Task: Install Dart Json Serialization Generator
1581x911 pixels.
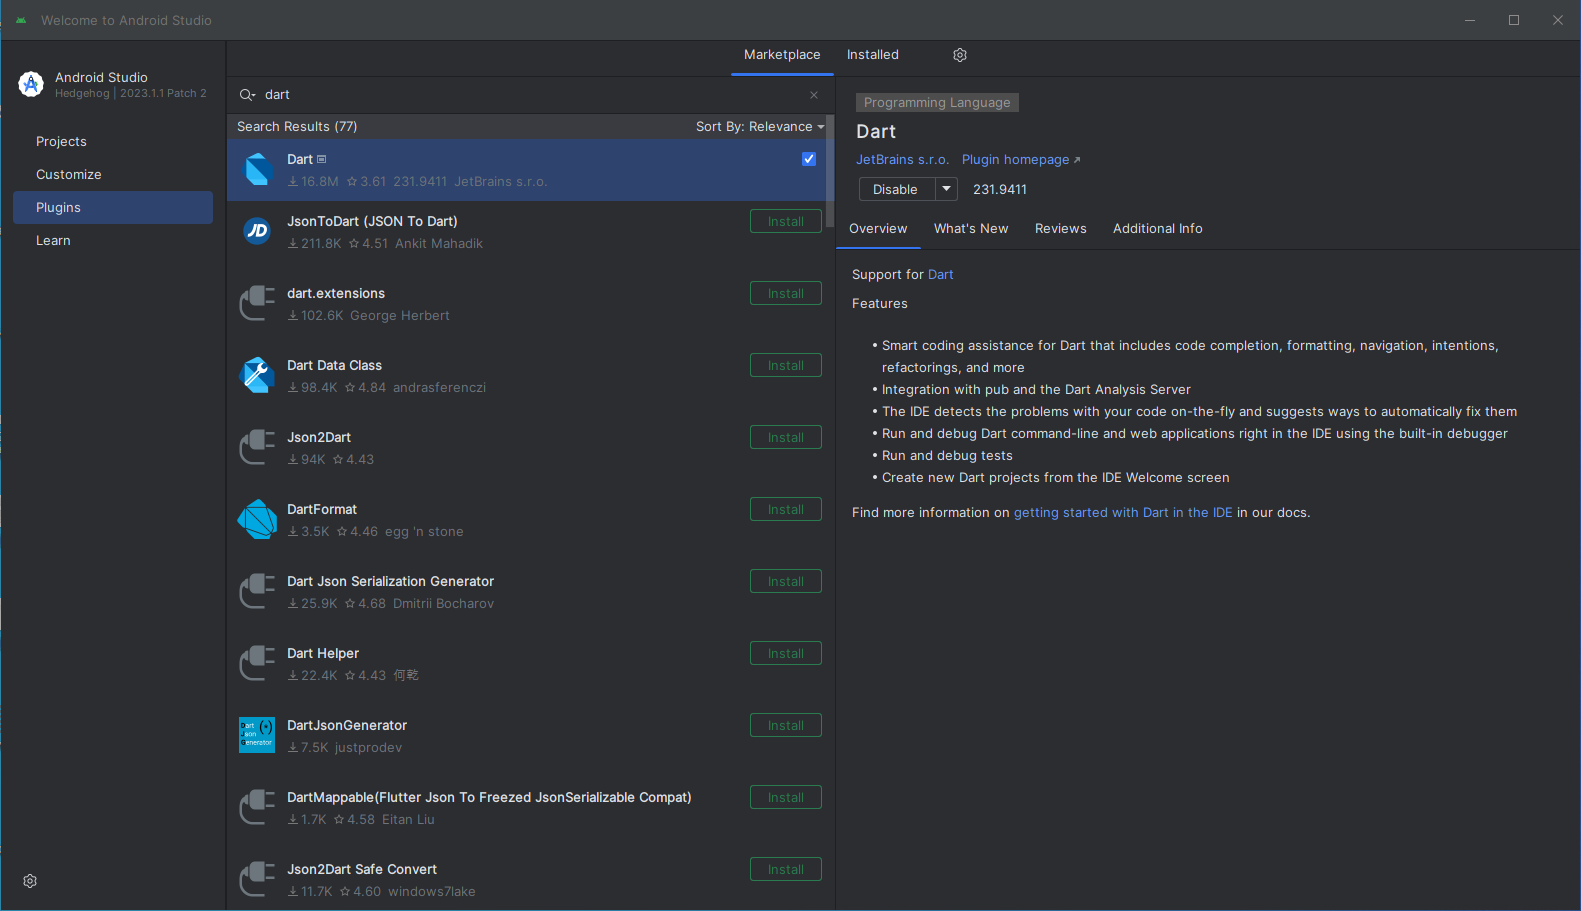Action: tap(786, 582)
